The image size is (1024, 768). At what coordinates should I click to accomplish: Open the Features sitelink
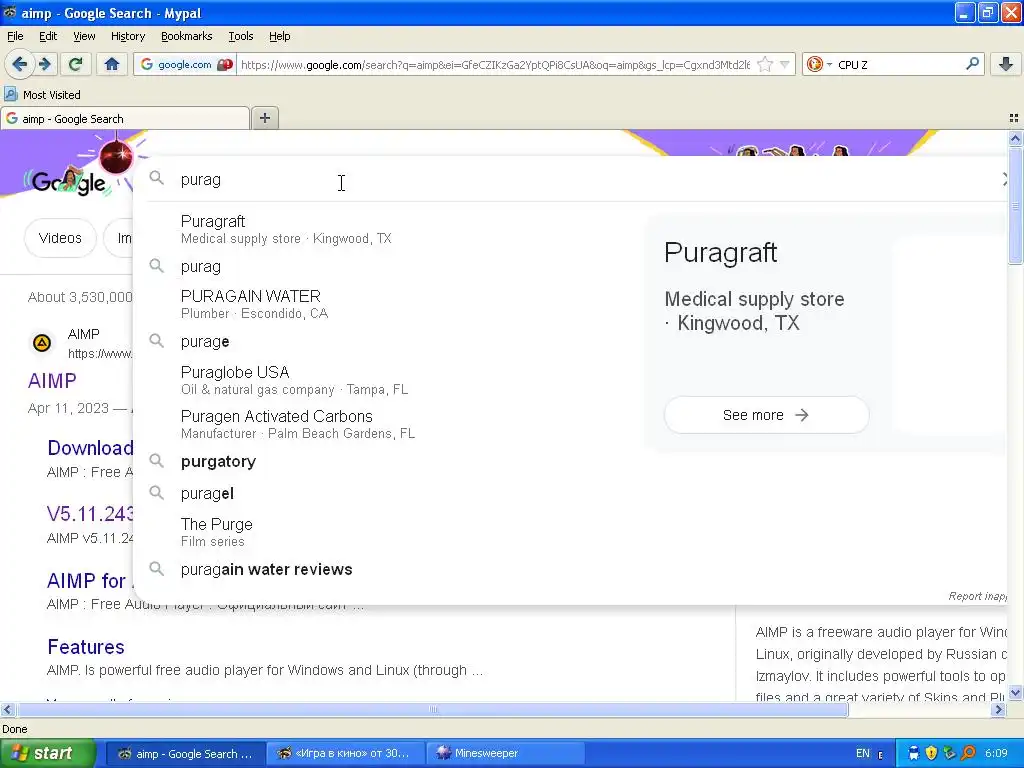(x=86, y=647)
